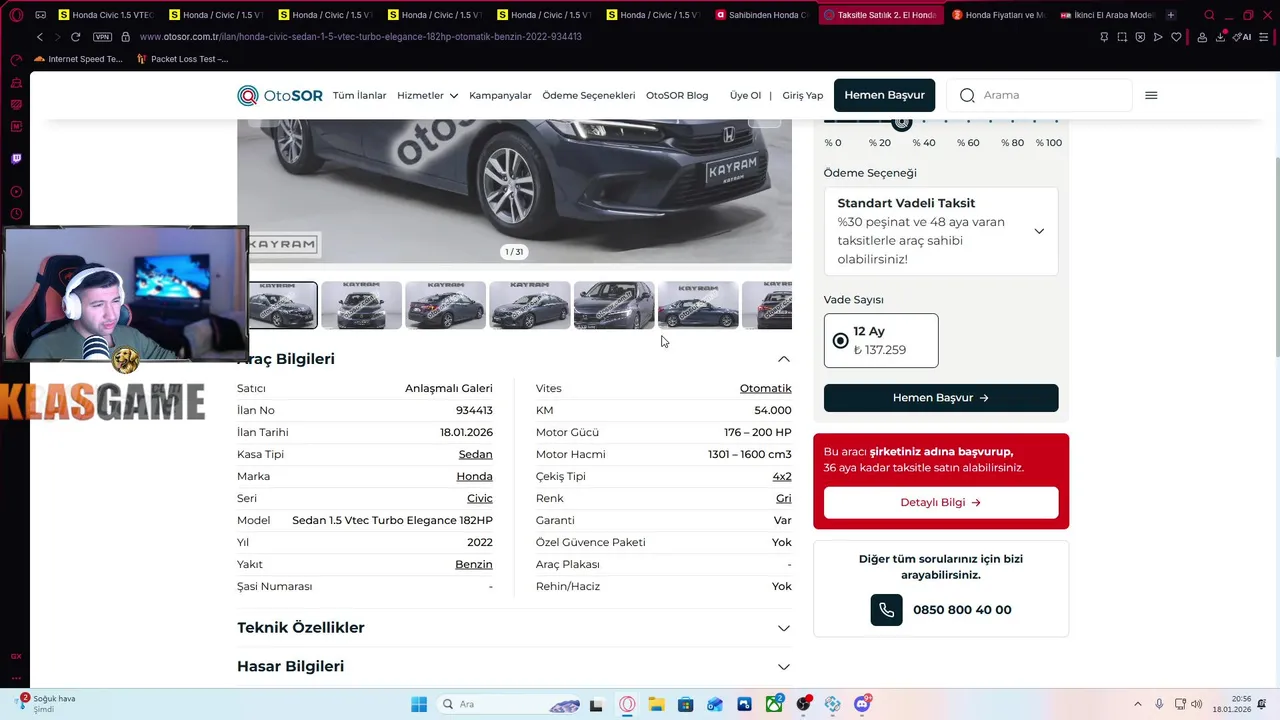
Task: Open Packet Loss Test bookmark
Action: (x=182, y=59)
